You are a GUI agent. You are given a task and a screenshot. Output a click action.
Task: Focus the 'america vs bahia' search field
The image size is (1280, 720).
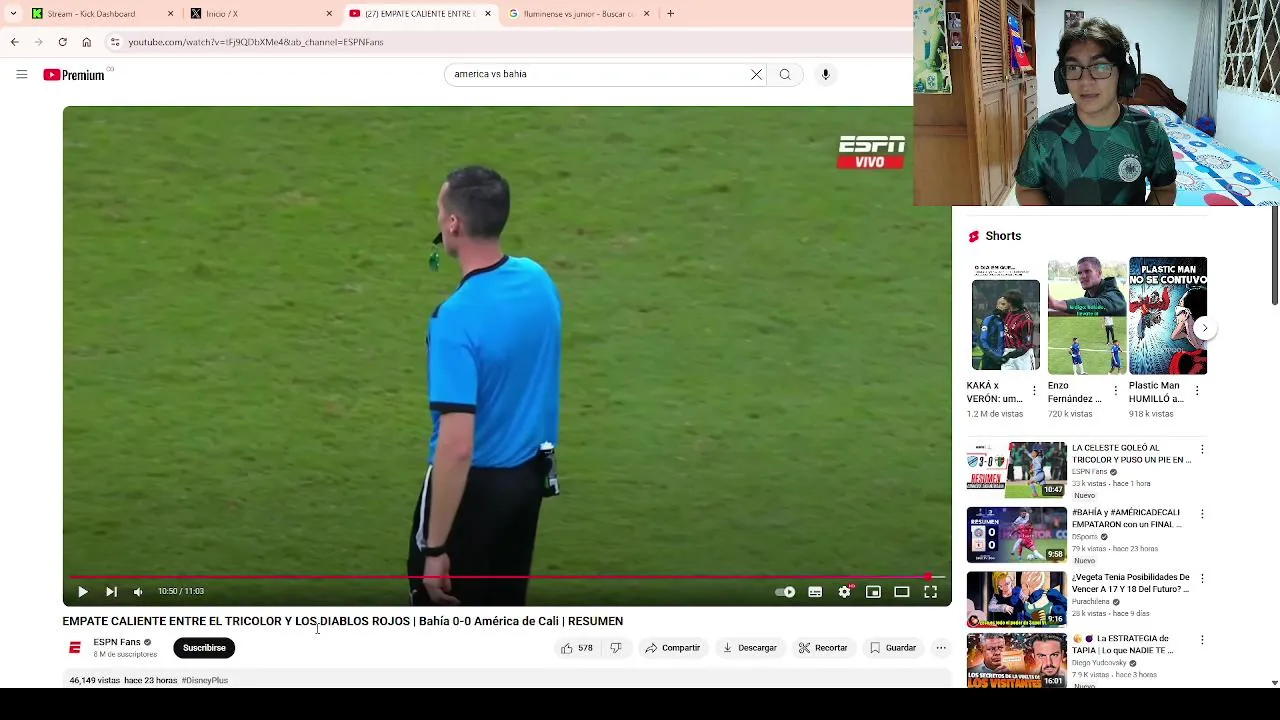597,74
